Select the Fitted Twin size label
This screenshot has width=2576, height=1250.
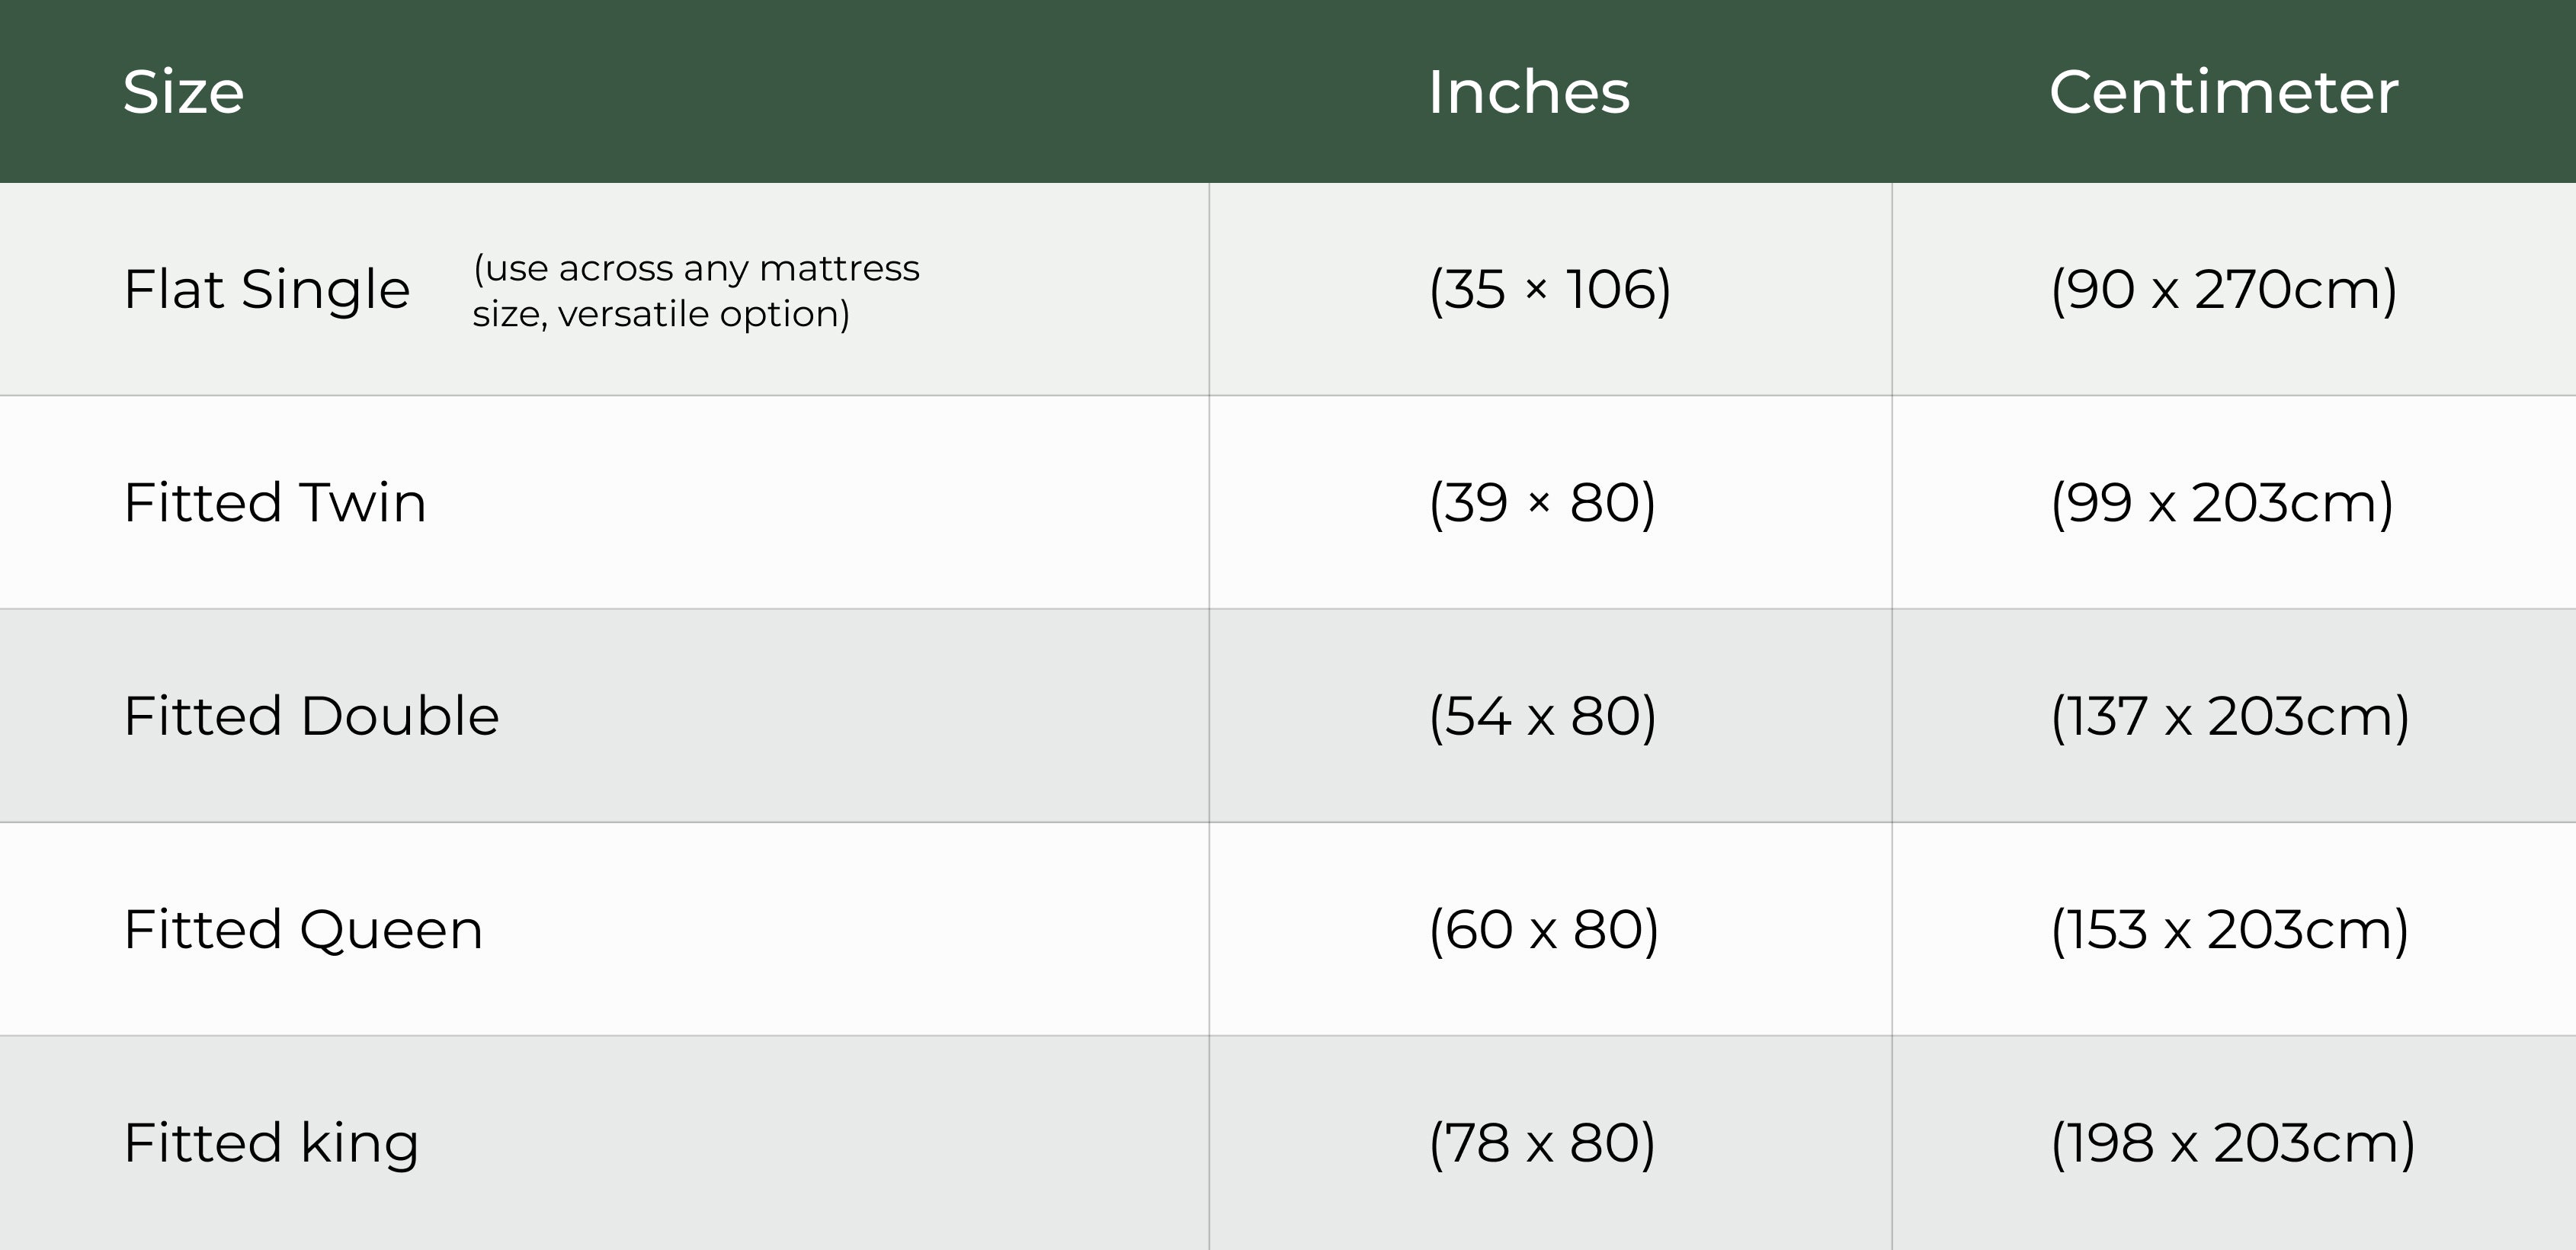click(x=275, y=502)
